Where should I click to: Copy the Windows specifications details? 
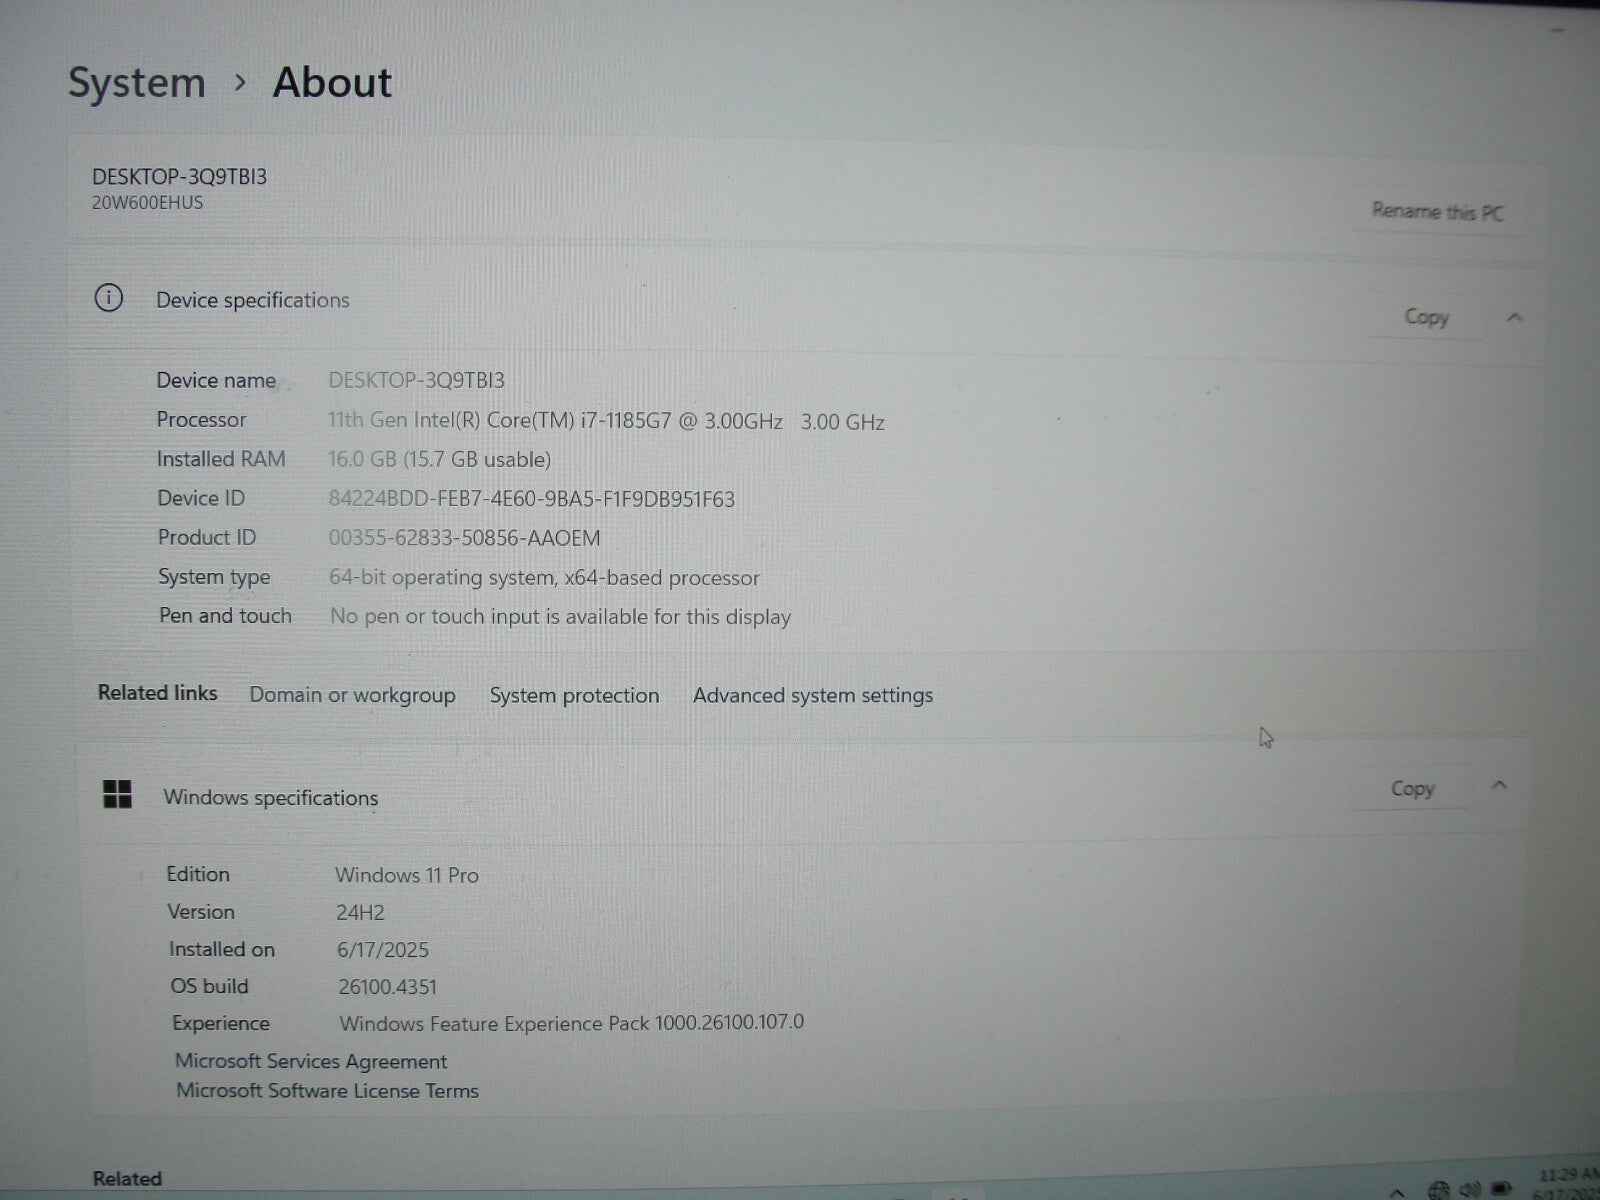click(x=1412, y=788)
